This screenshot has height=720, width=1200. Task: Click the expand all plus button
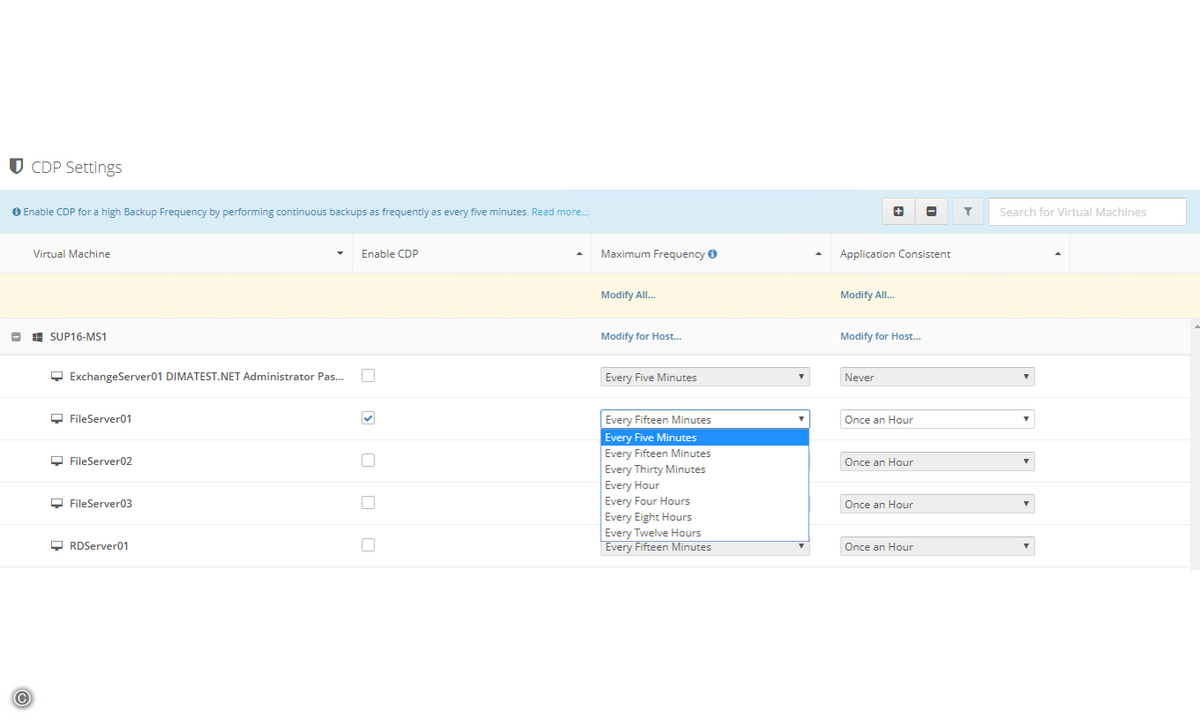pos(898,211)
